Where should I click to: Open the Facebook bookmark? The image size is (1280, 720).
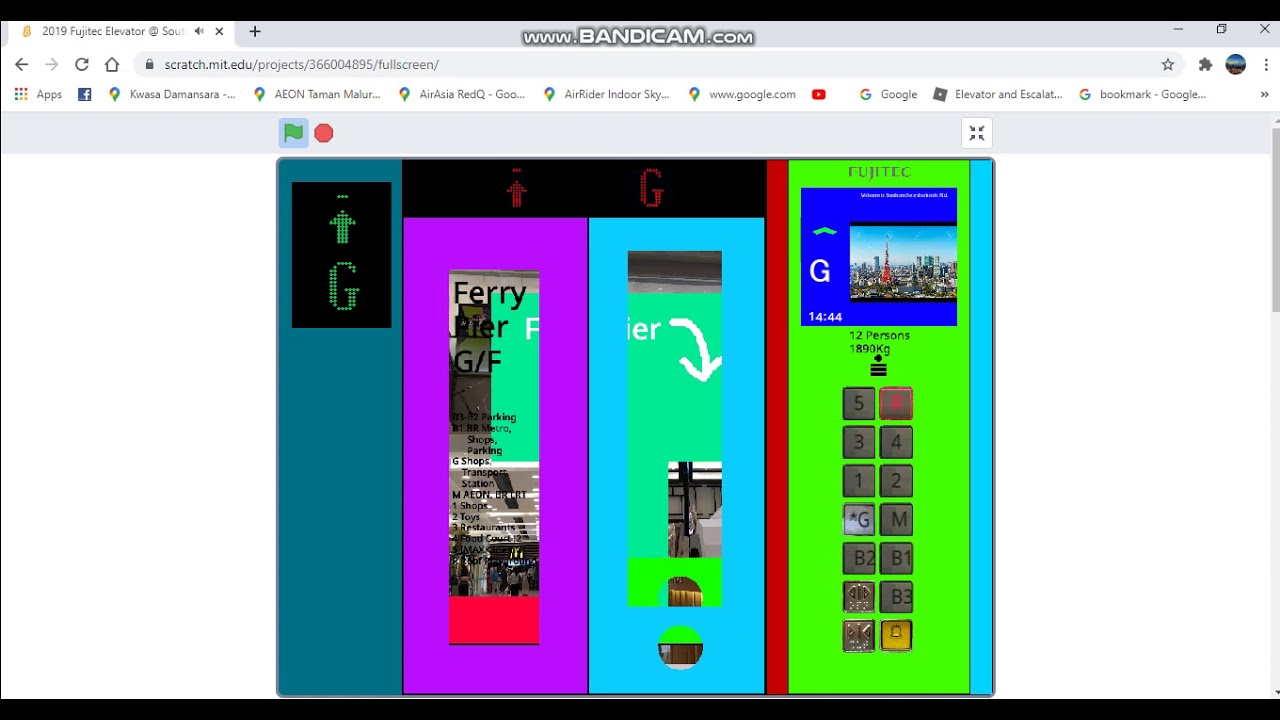tap(84, 94)
